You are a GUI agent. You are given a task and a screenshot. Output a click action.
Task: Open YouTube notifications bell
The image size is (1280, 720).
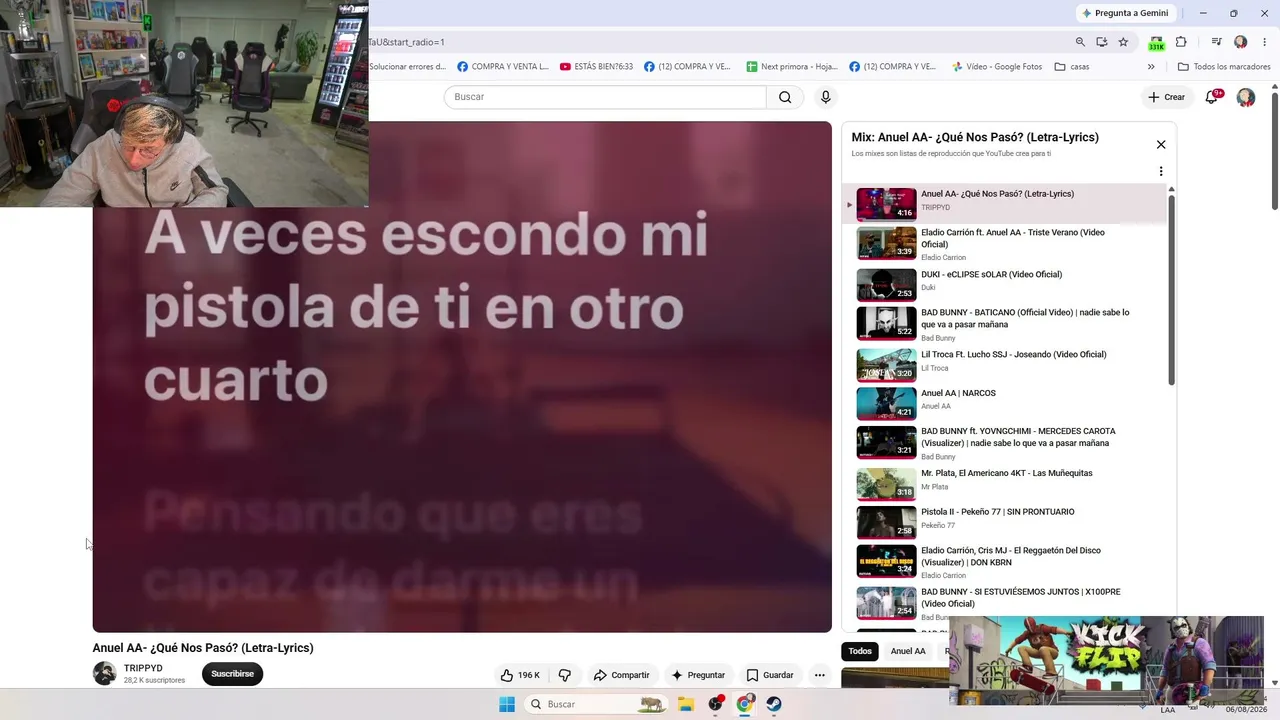click(x=1212, y=97)
